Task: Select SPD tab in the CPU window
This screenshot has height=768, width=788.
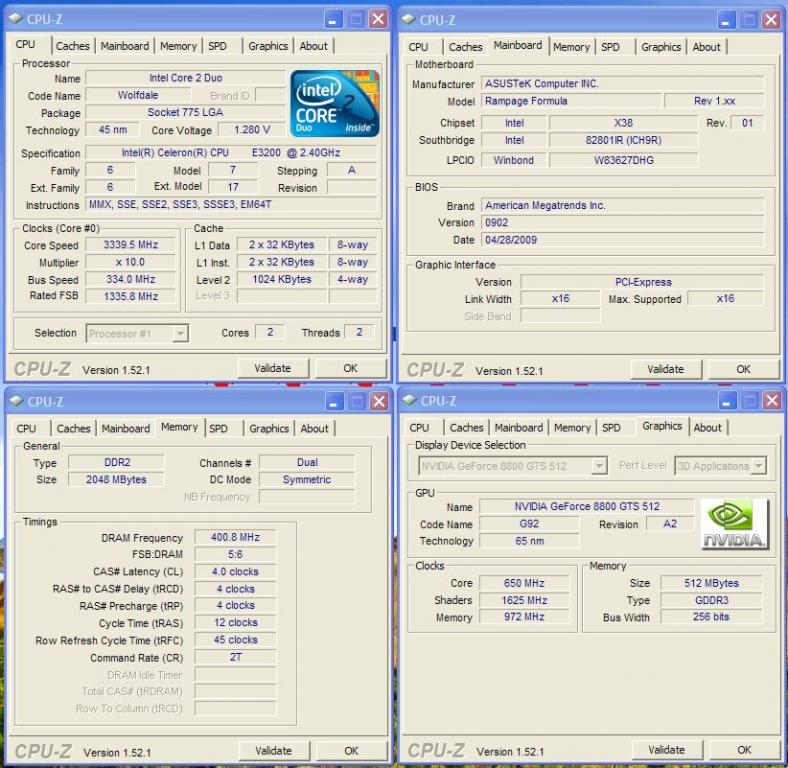Action: click(x=217, y=46)
